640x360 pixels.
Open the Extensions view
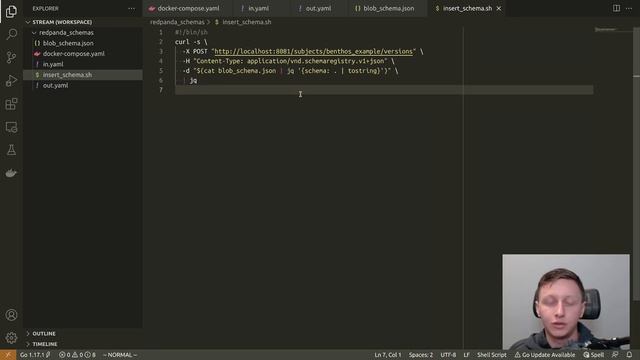click(11, 104)
